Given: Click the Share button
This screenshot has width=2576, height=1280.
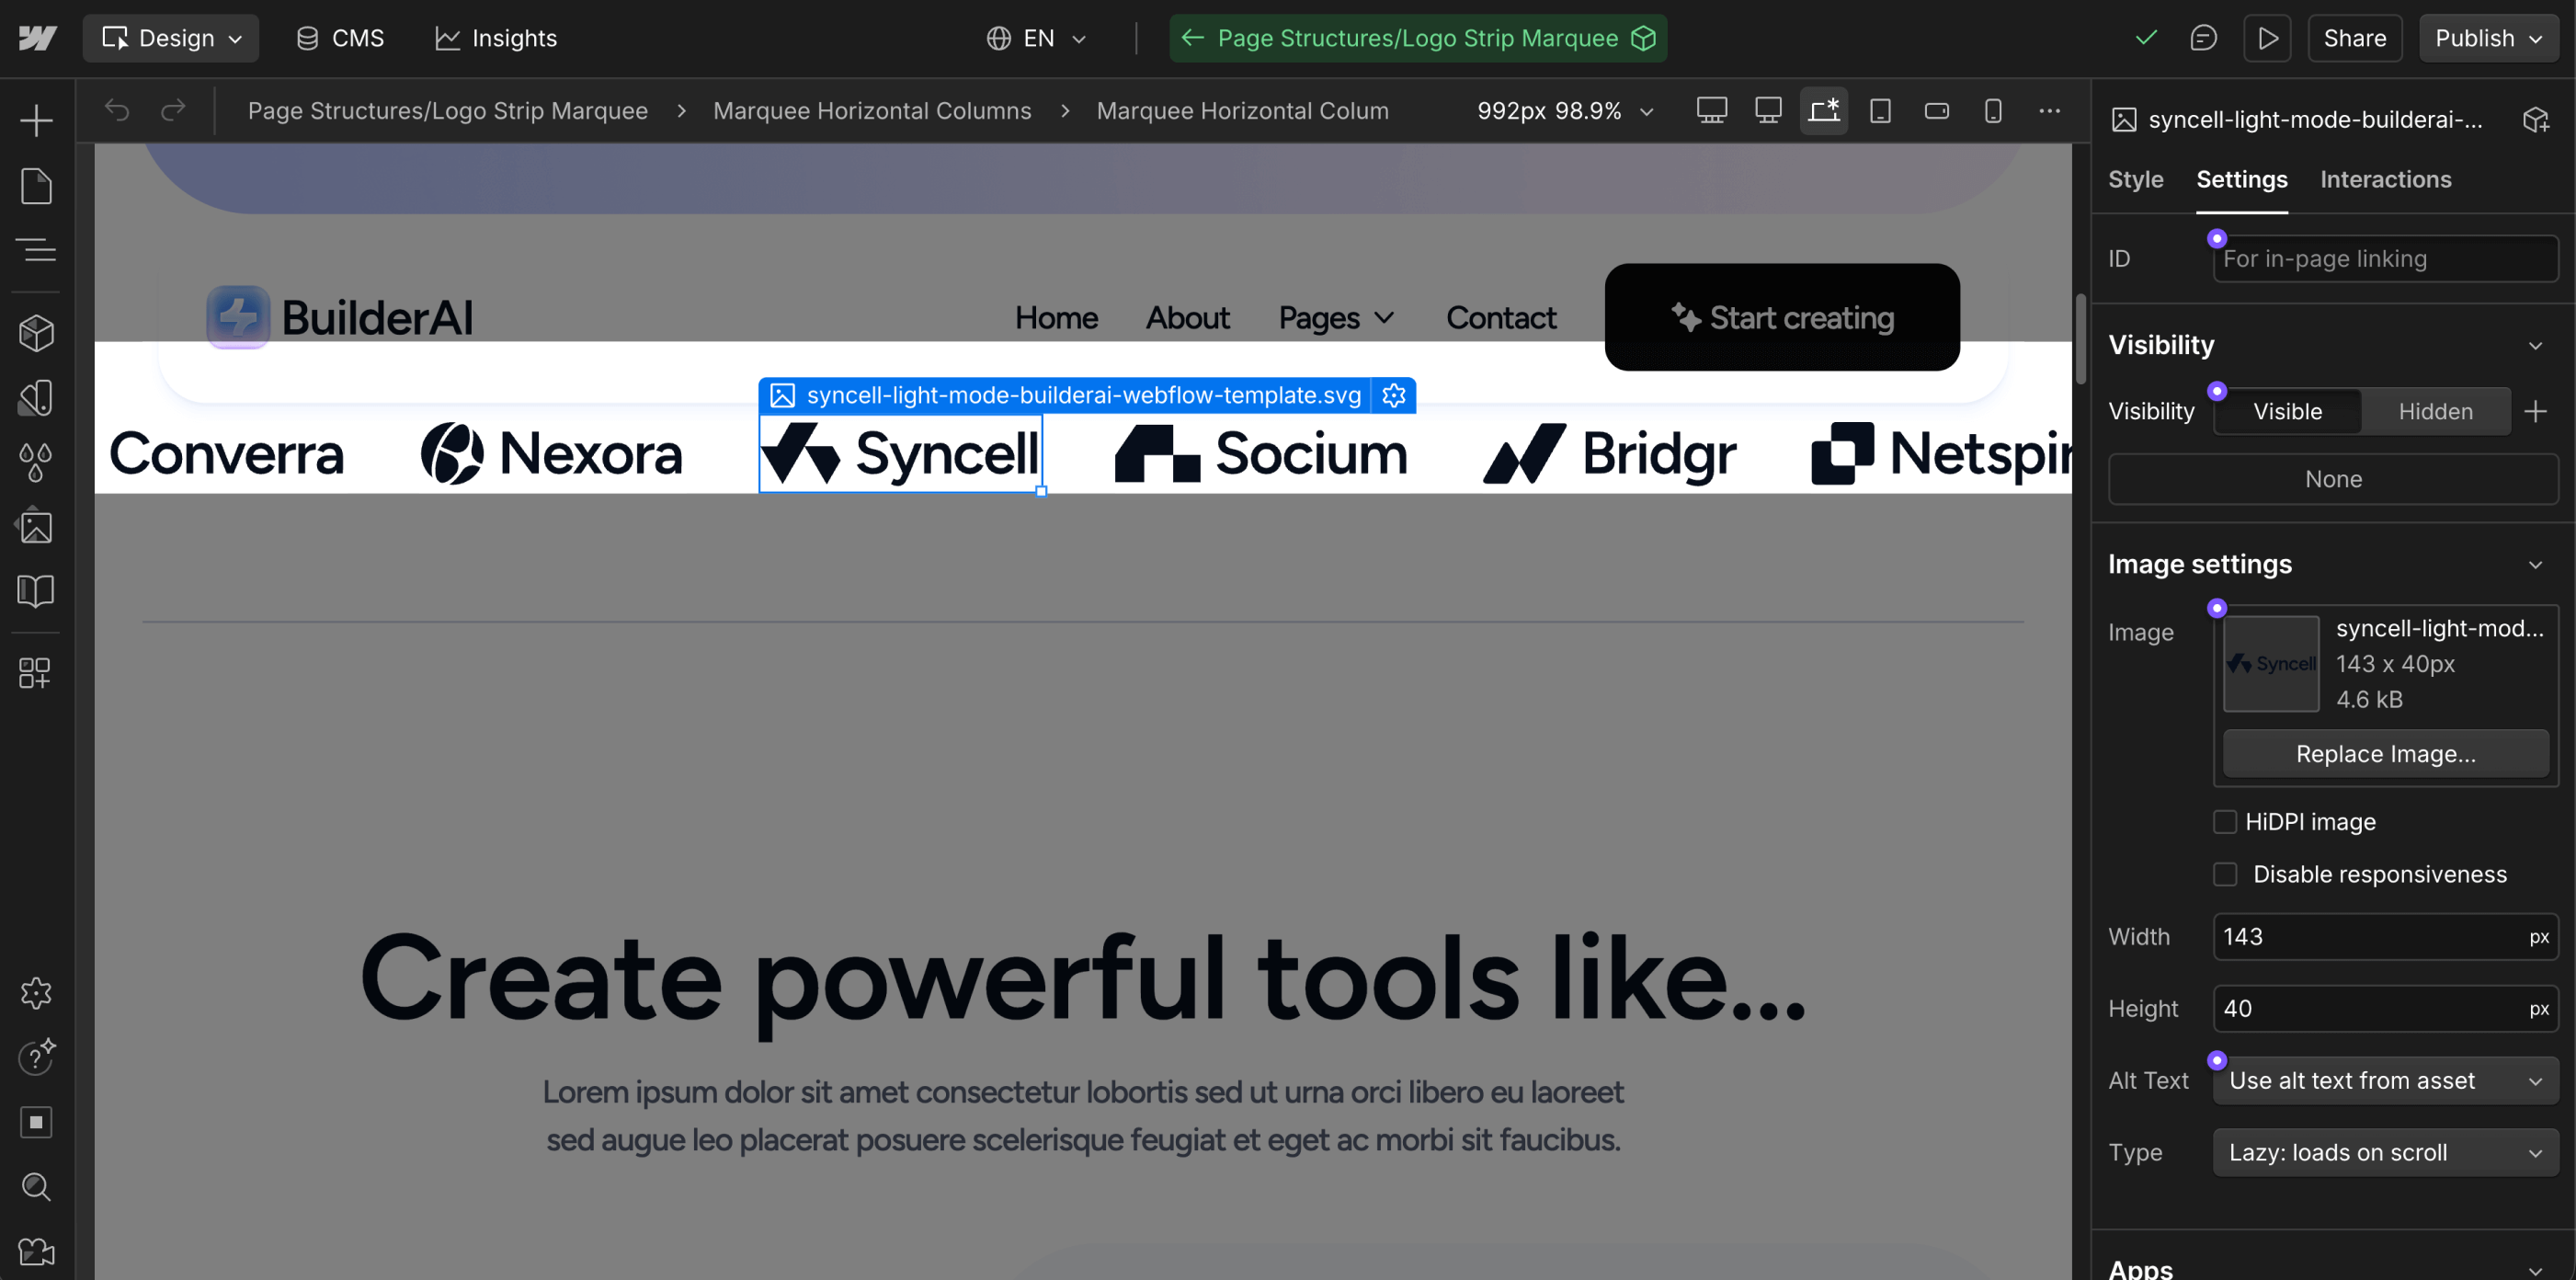Looking at the screenshot, I should [x=2355, y=38].
